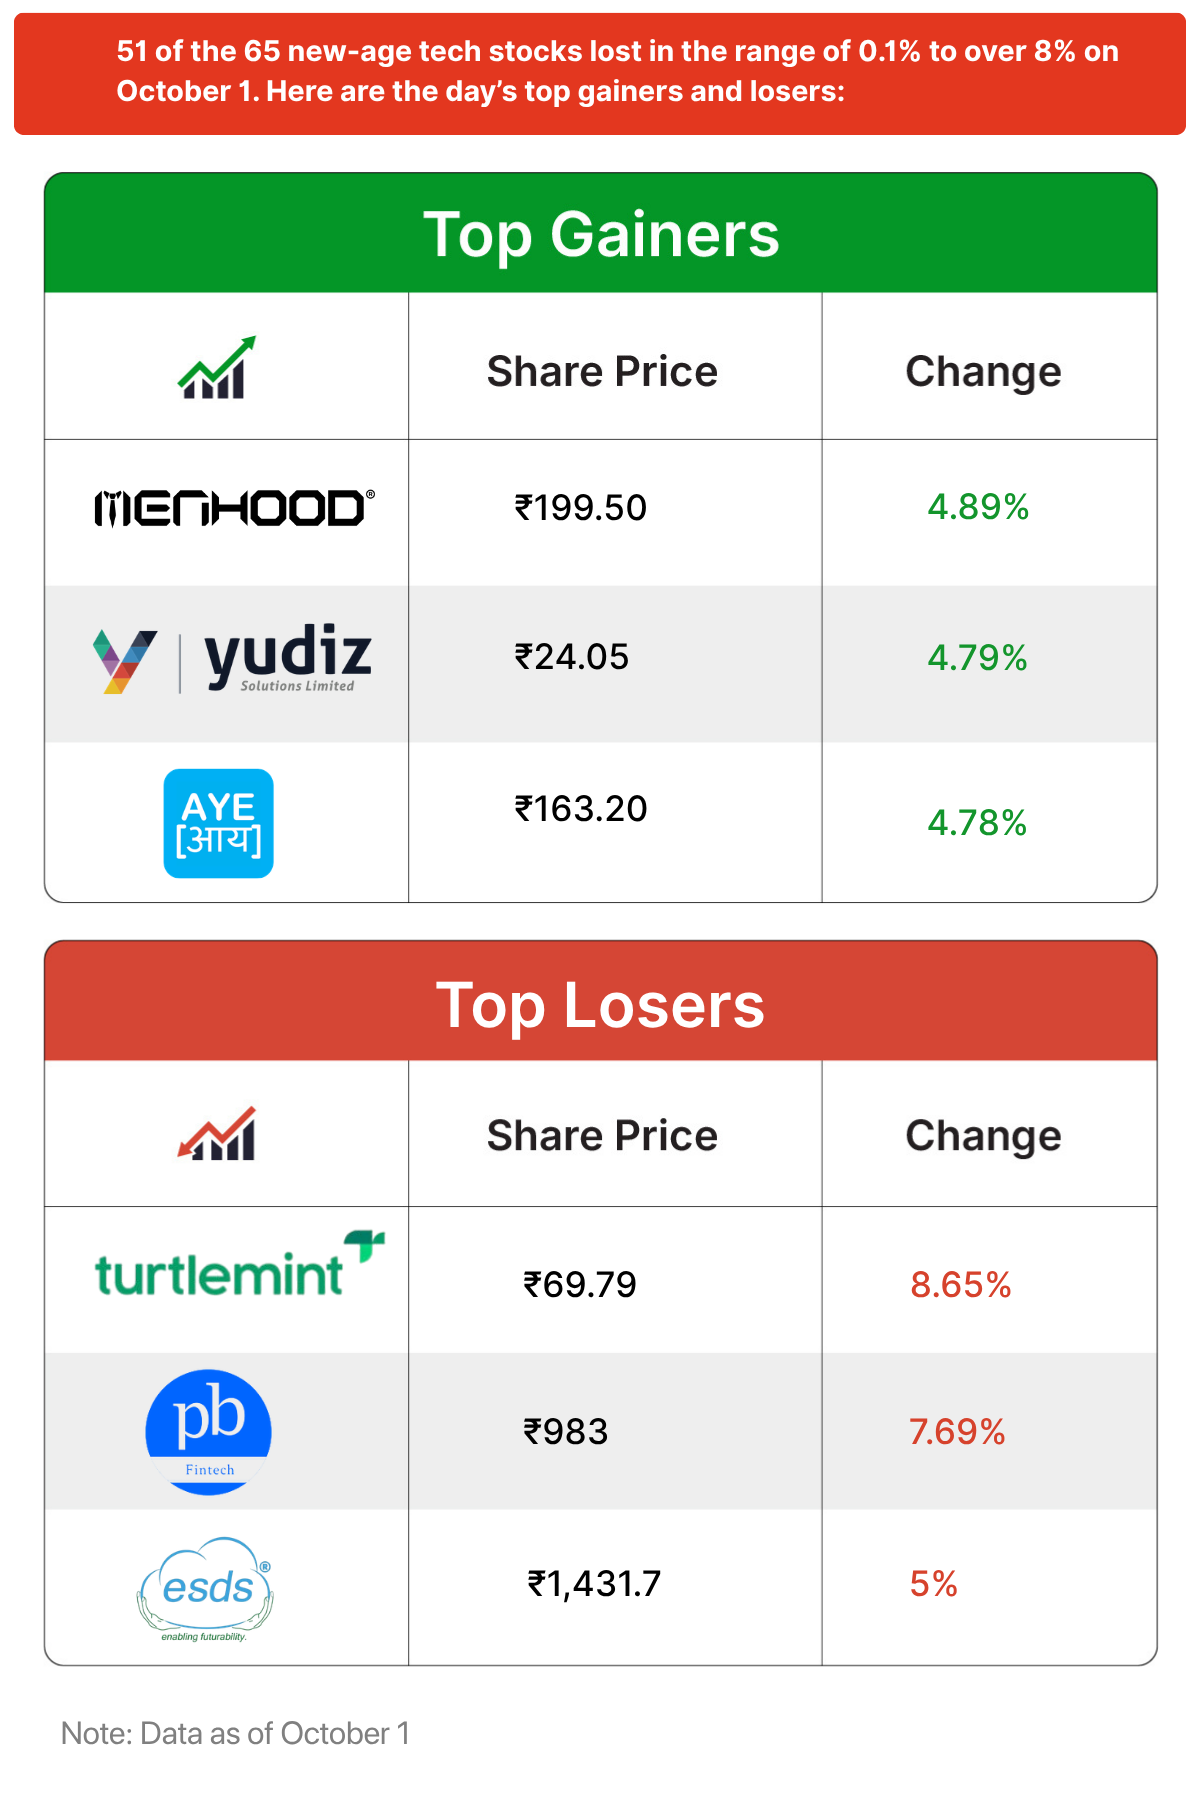
Task: Click the ESDS cloud logo
Action: pos(205,1589)
